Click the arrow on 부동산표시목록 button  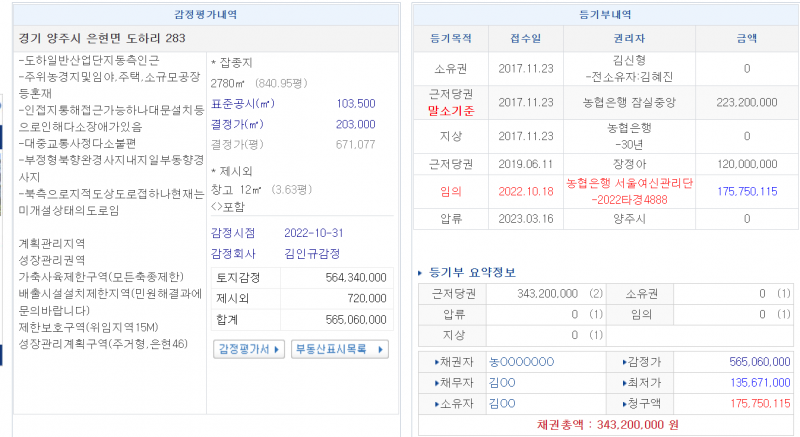click(380, 349)
